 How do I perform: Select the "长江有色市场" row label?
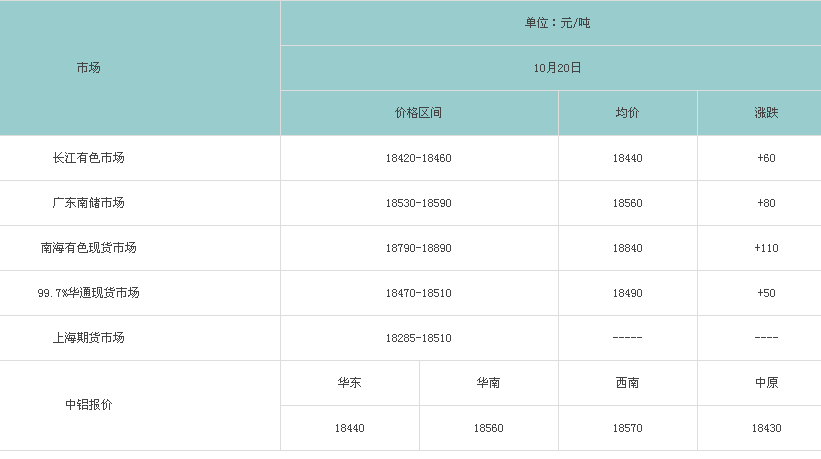pyautogui.click(x=89, y=158)
